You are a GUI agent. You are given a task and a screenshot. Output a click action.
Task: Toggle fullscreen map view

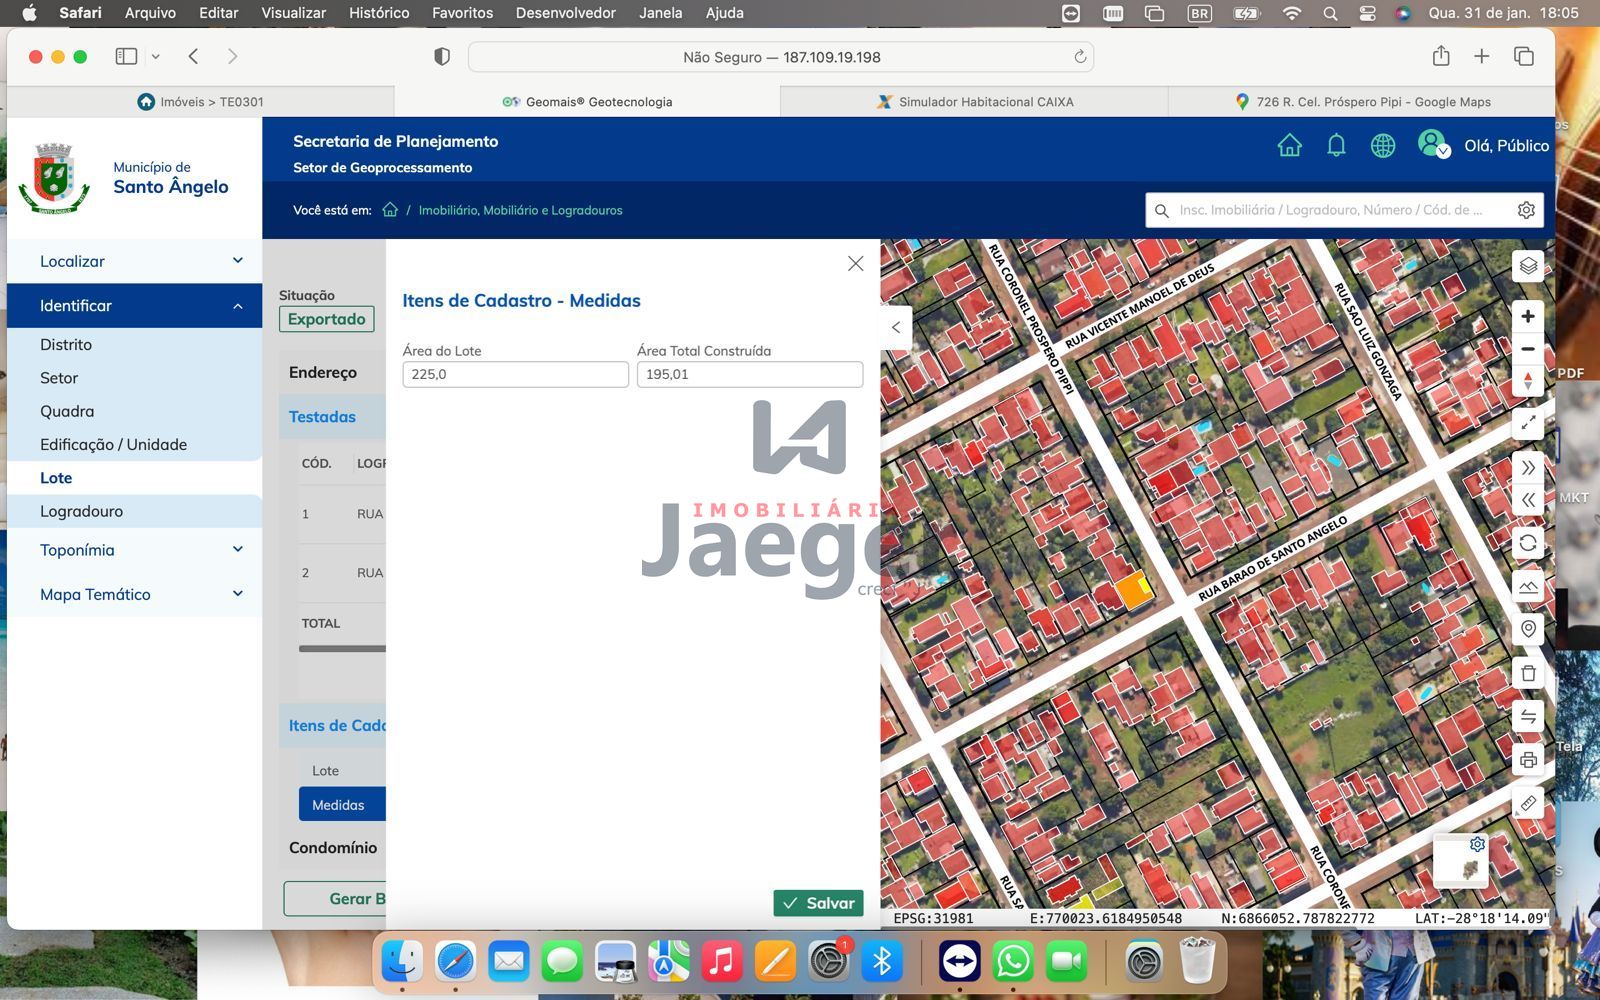point(1527,423)
